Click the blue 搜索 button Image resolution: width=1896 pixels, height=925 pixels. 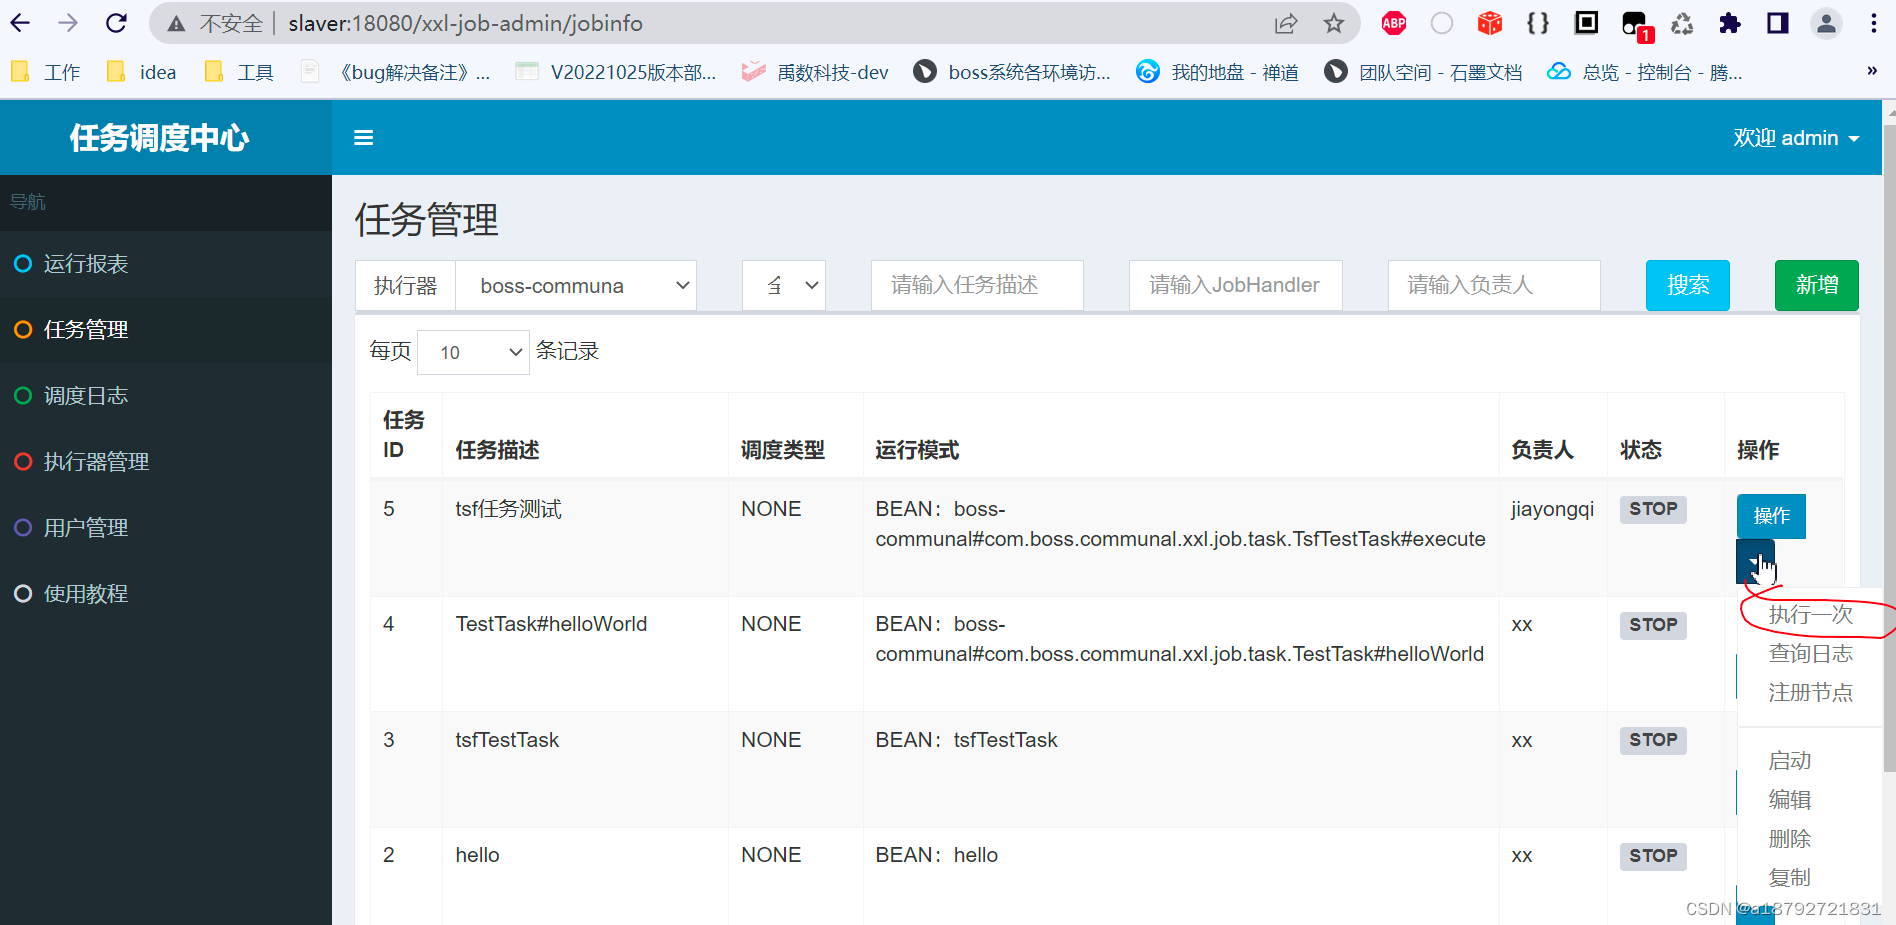pos(1688,285)
